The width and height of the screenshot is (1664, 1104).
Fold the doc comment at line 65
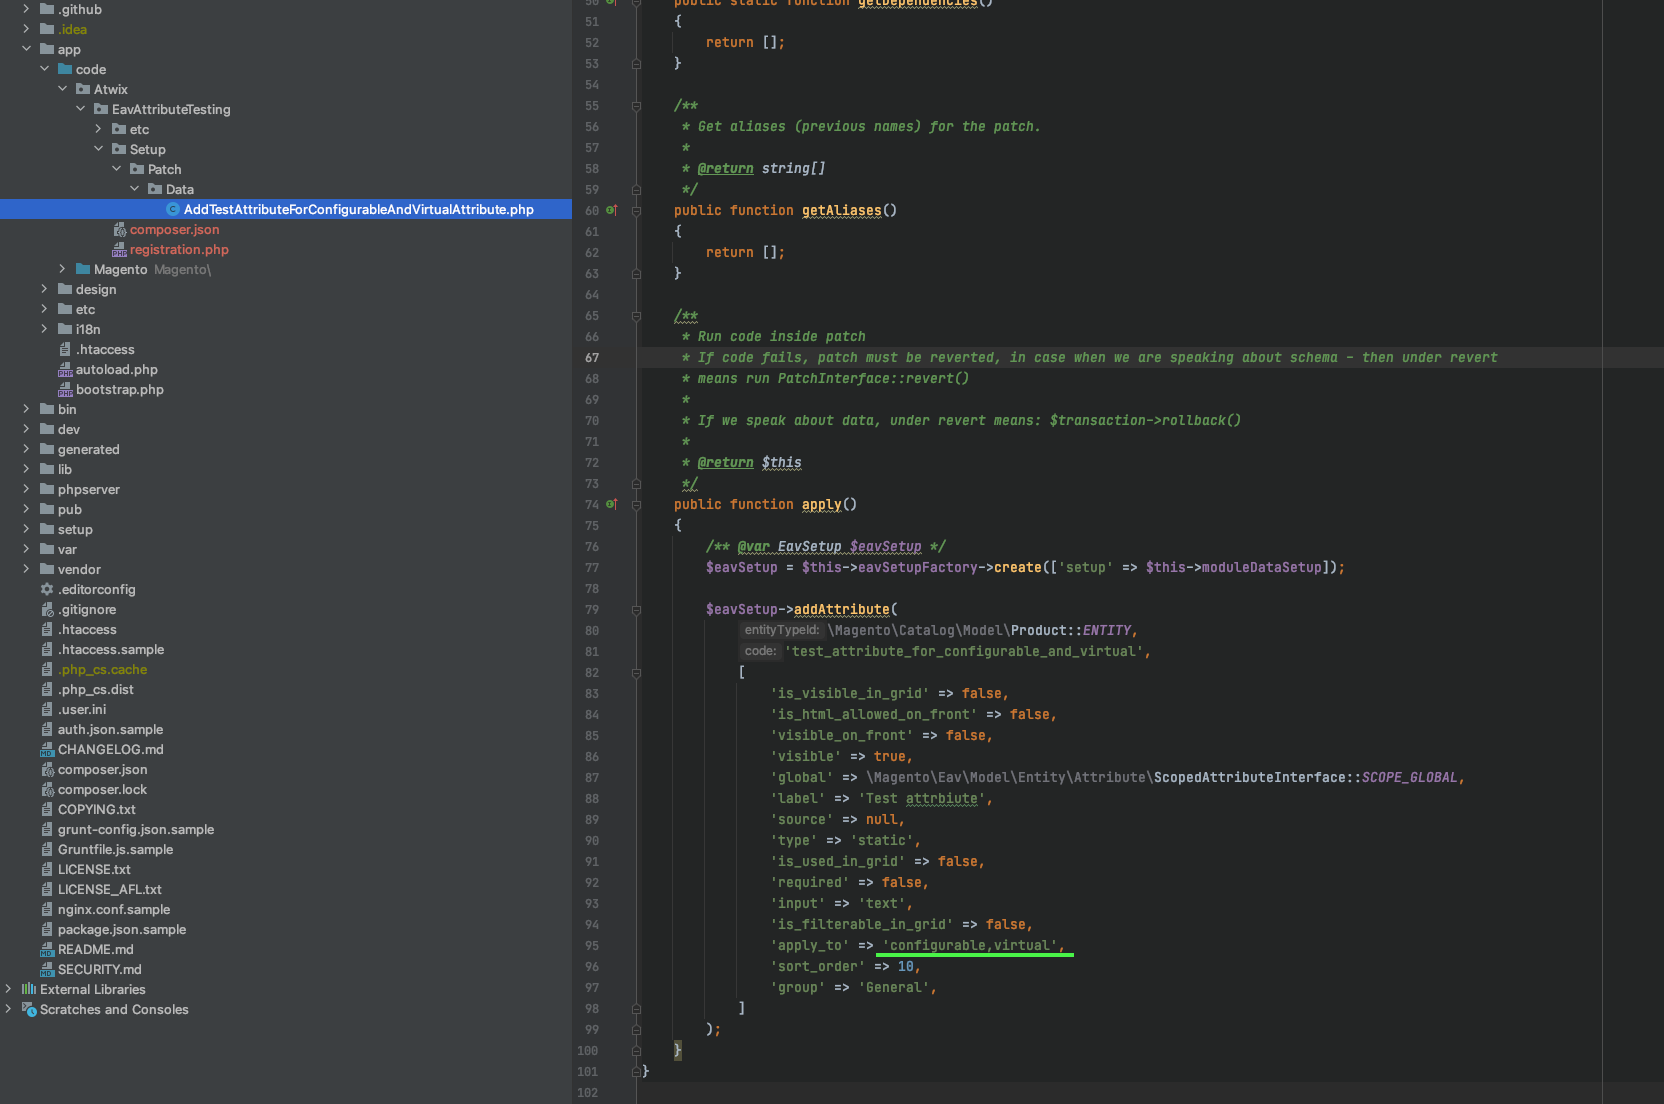[x=636, y=316]
